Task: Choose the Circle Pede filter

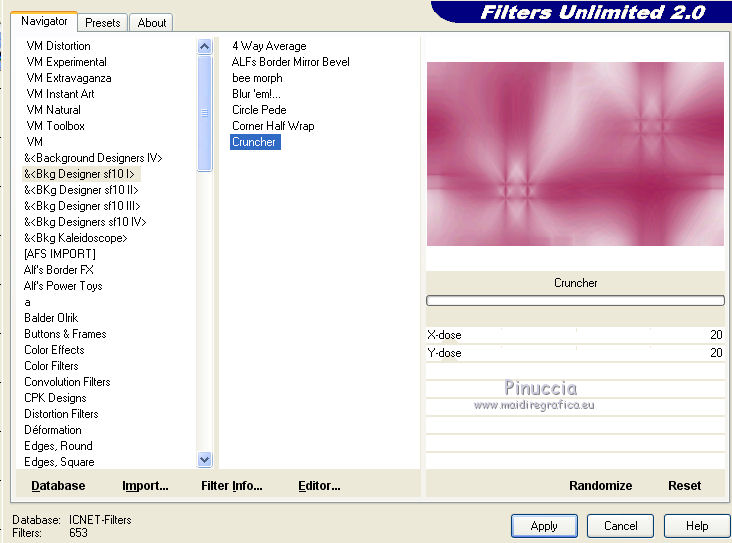Action: pyautogui.click(x=259, y=110)
